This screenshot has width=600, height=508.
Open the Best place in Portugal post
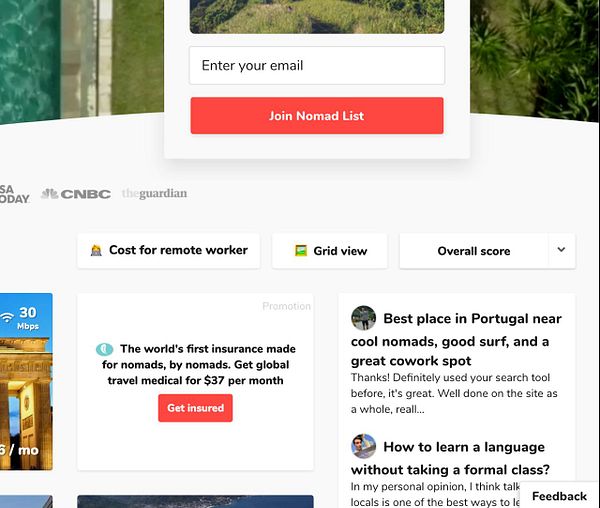click(456, 340)
